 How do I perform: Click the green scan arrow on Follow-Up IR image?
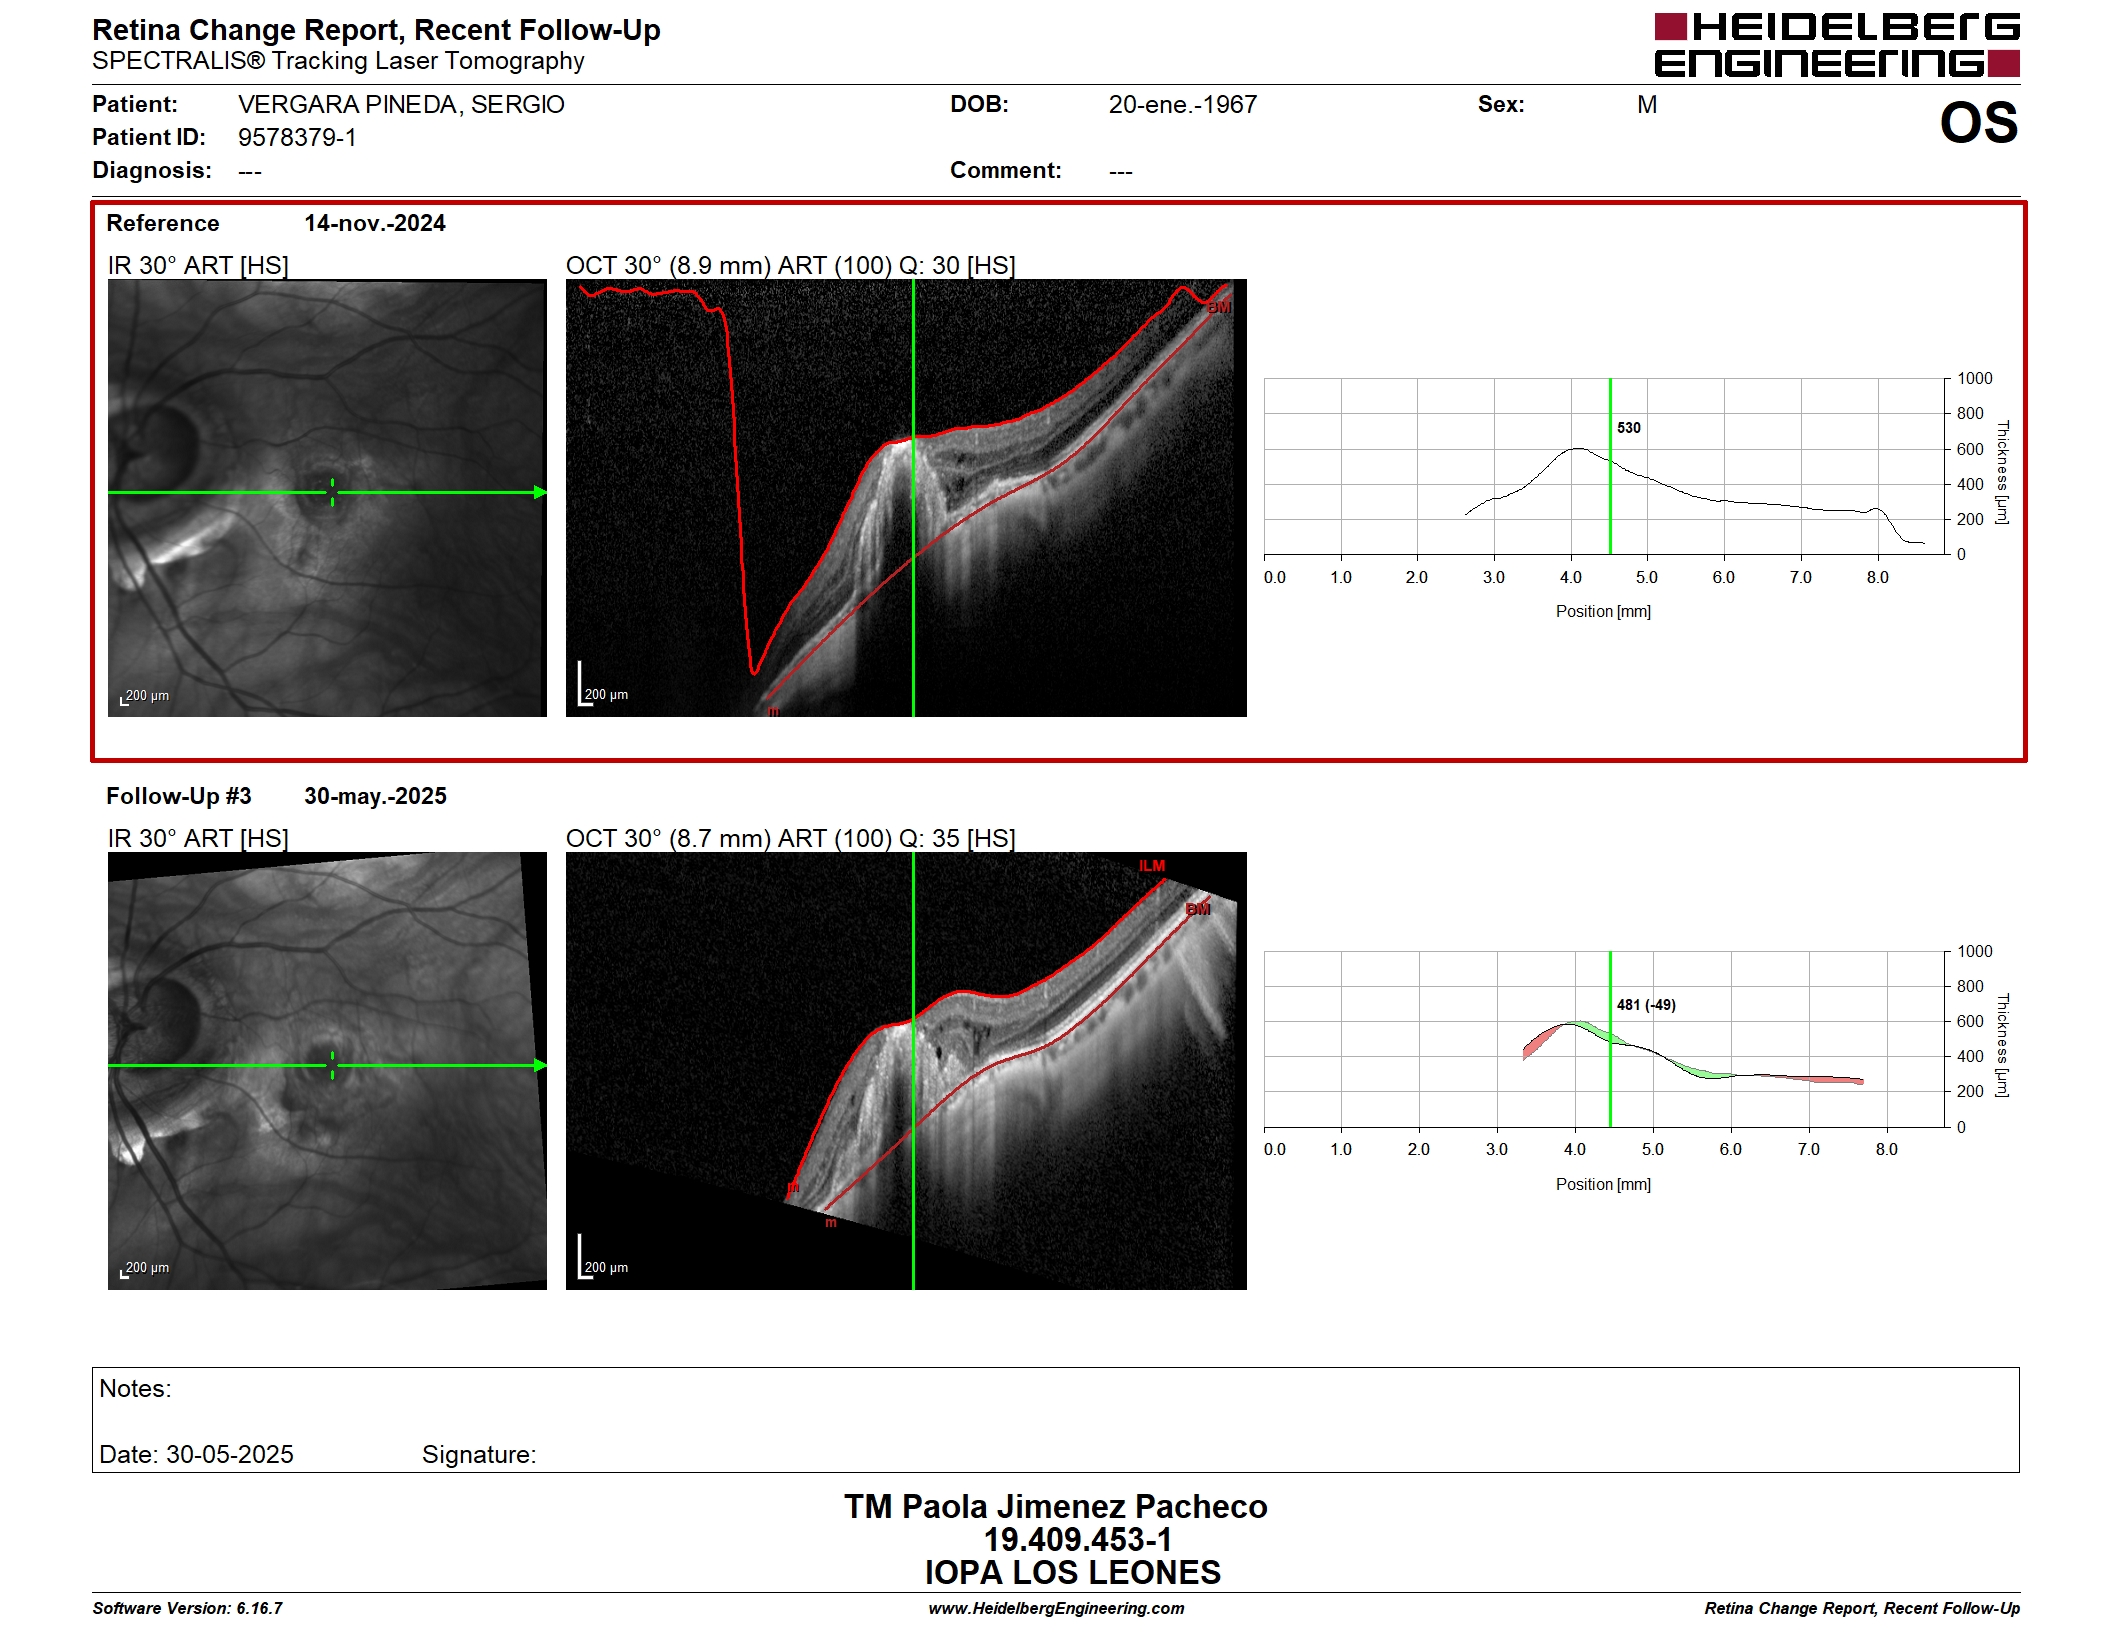click(x=327, y=1065)
